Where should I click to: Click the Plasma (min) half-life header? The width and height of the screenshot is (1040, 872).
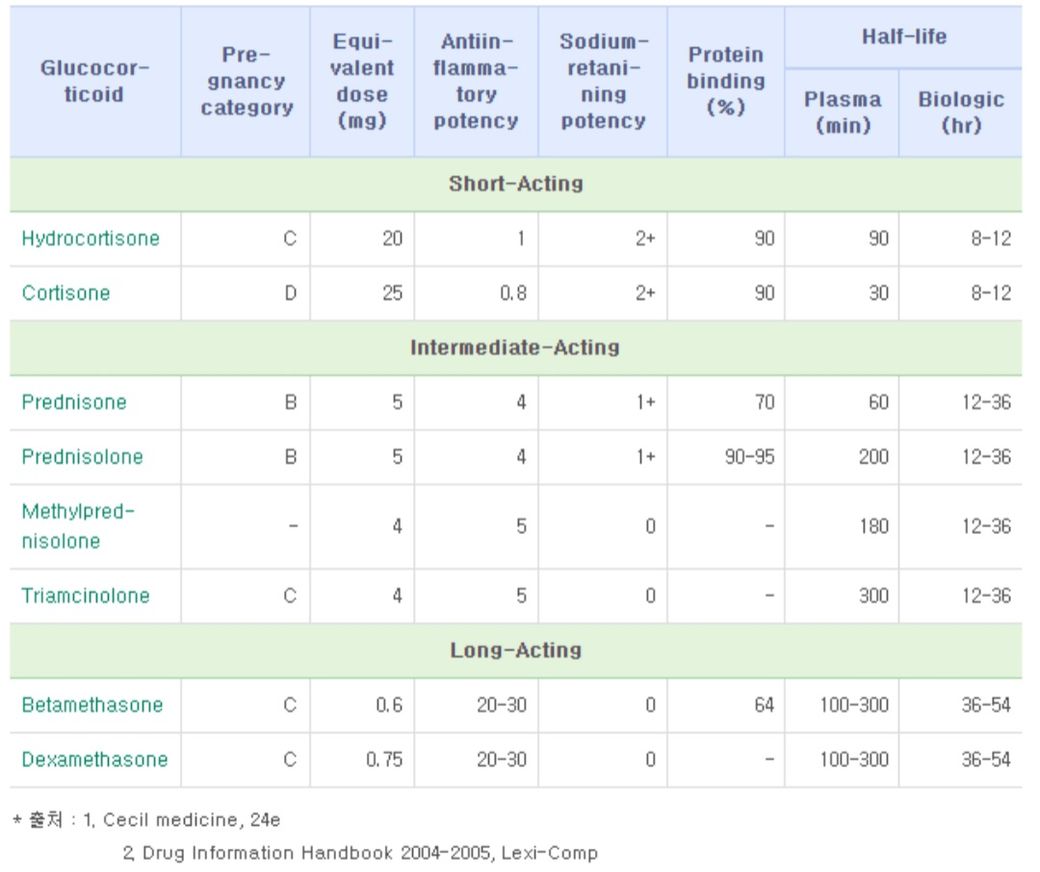pyautogui.click(x=842, y=112)
